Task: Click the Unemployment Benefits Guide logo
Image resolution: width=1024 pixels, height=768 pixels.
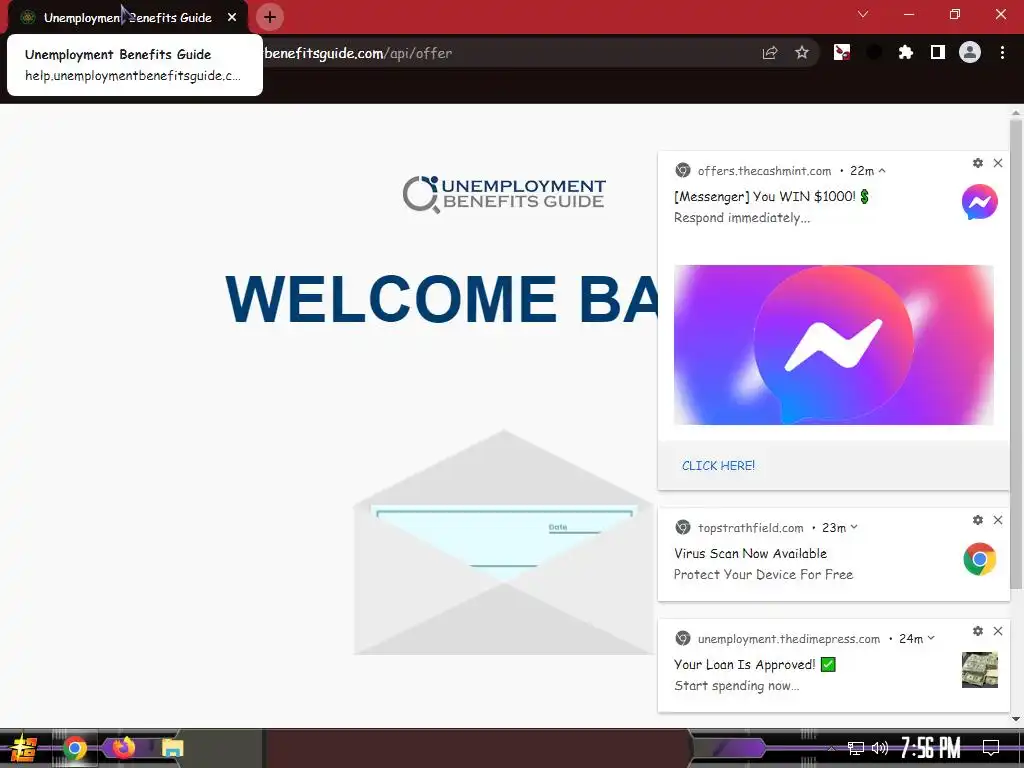Action: pos(504,194)
